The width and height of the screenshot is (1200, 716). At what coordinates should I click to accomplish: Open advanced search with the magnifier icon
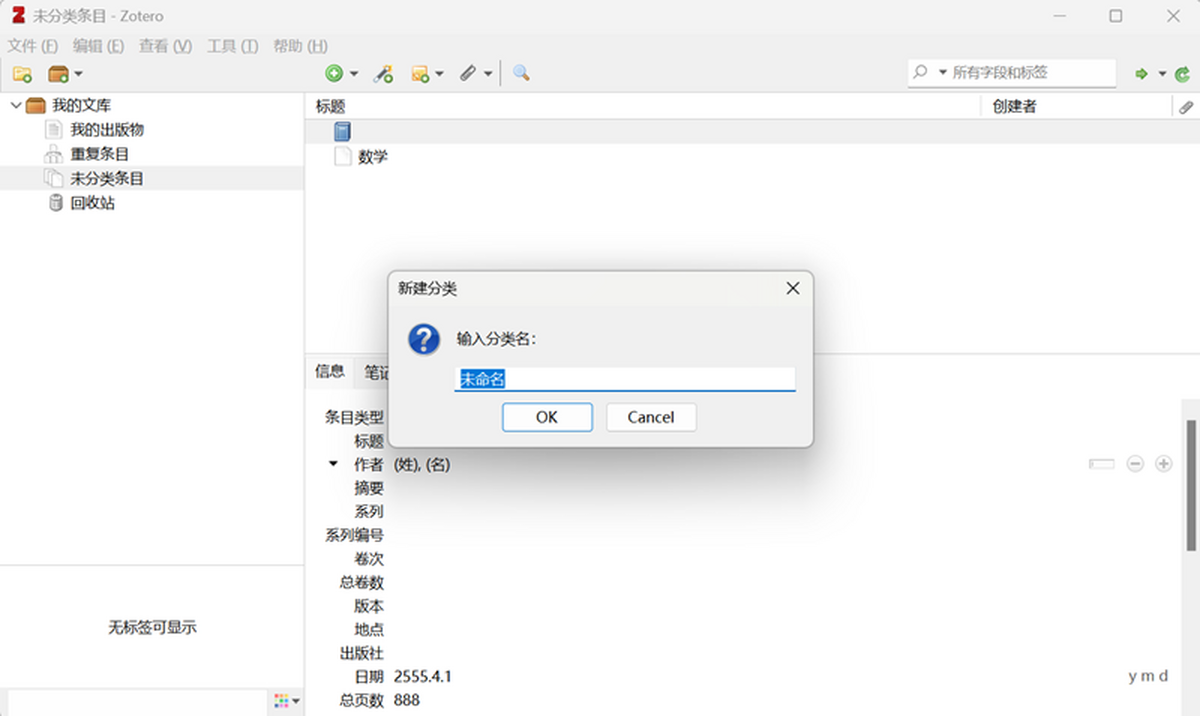tap(520, 73)
